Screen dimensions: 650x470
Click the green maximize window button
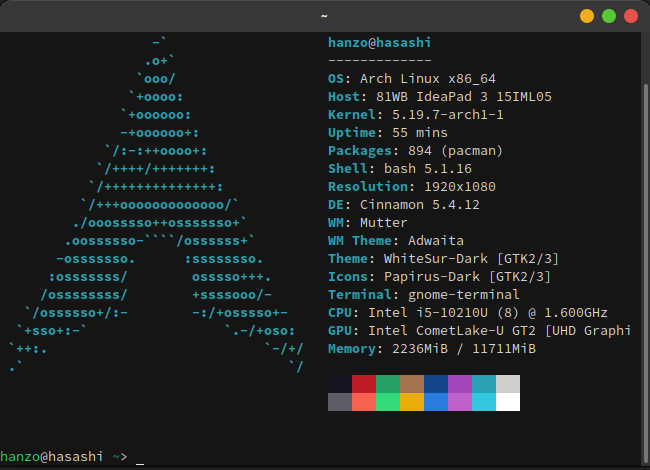click(609, 16)
